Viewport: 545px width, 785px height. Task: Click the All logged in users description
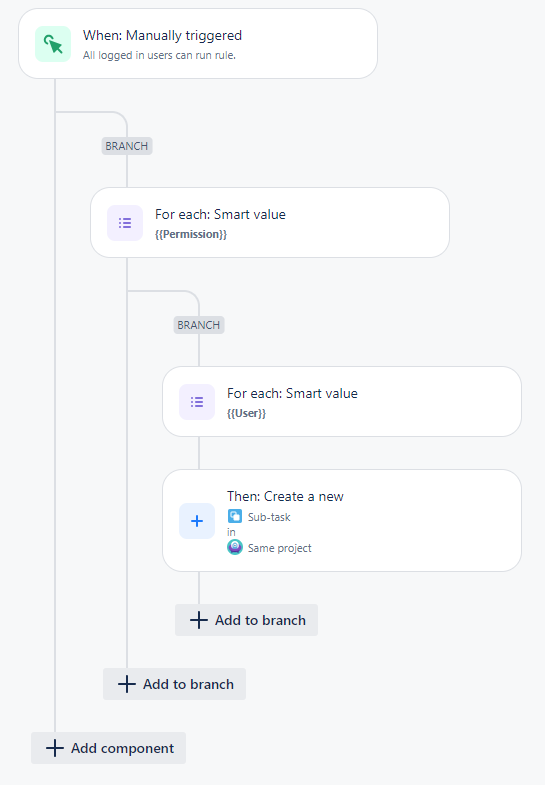(159, 55)
